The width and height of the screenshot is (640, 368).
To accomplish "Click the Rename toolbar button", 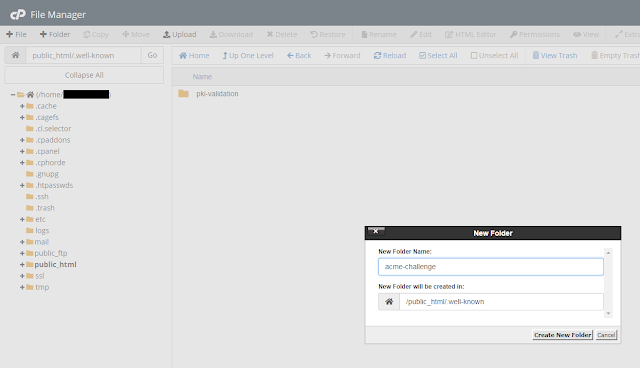I will [379, 34].
